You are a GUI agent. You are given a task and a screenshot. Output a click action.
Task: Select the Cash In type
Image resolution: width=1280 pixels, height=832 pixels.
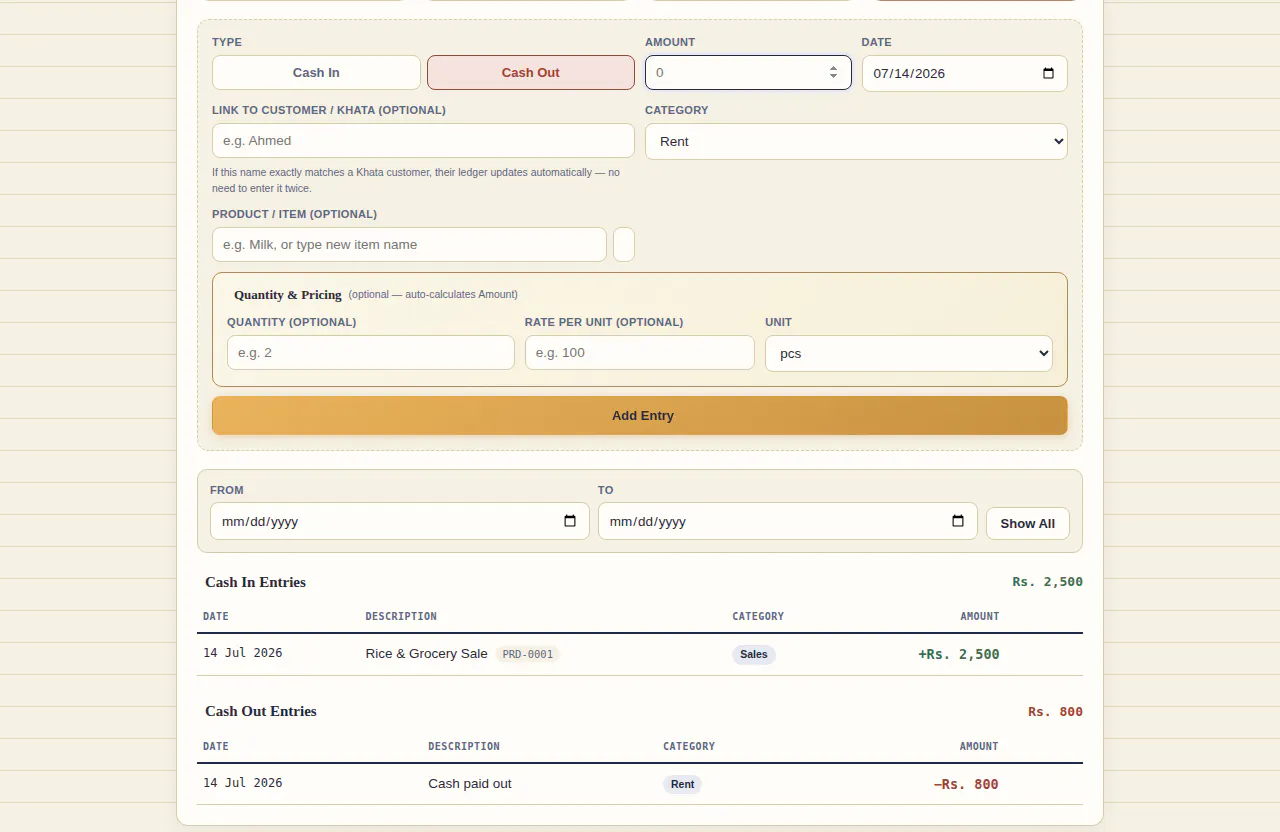click(x=316, y=73)
